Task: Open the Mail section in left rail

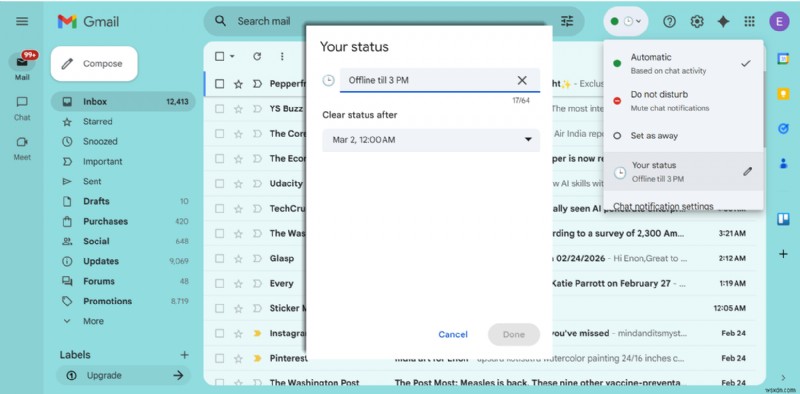Action: (x=22, y=66)
